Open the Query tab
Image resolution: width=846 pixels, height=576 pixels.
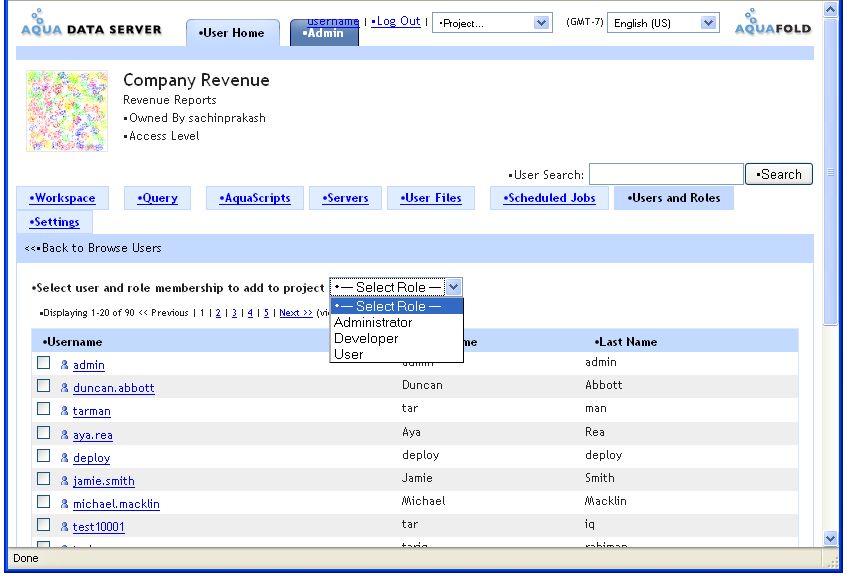158,198
